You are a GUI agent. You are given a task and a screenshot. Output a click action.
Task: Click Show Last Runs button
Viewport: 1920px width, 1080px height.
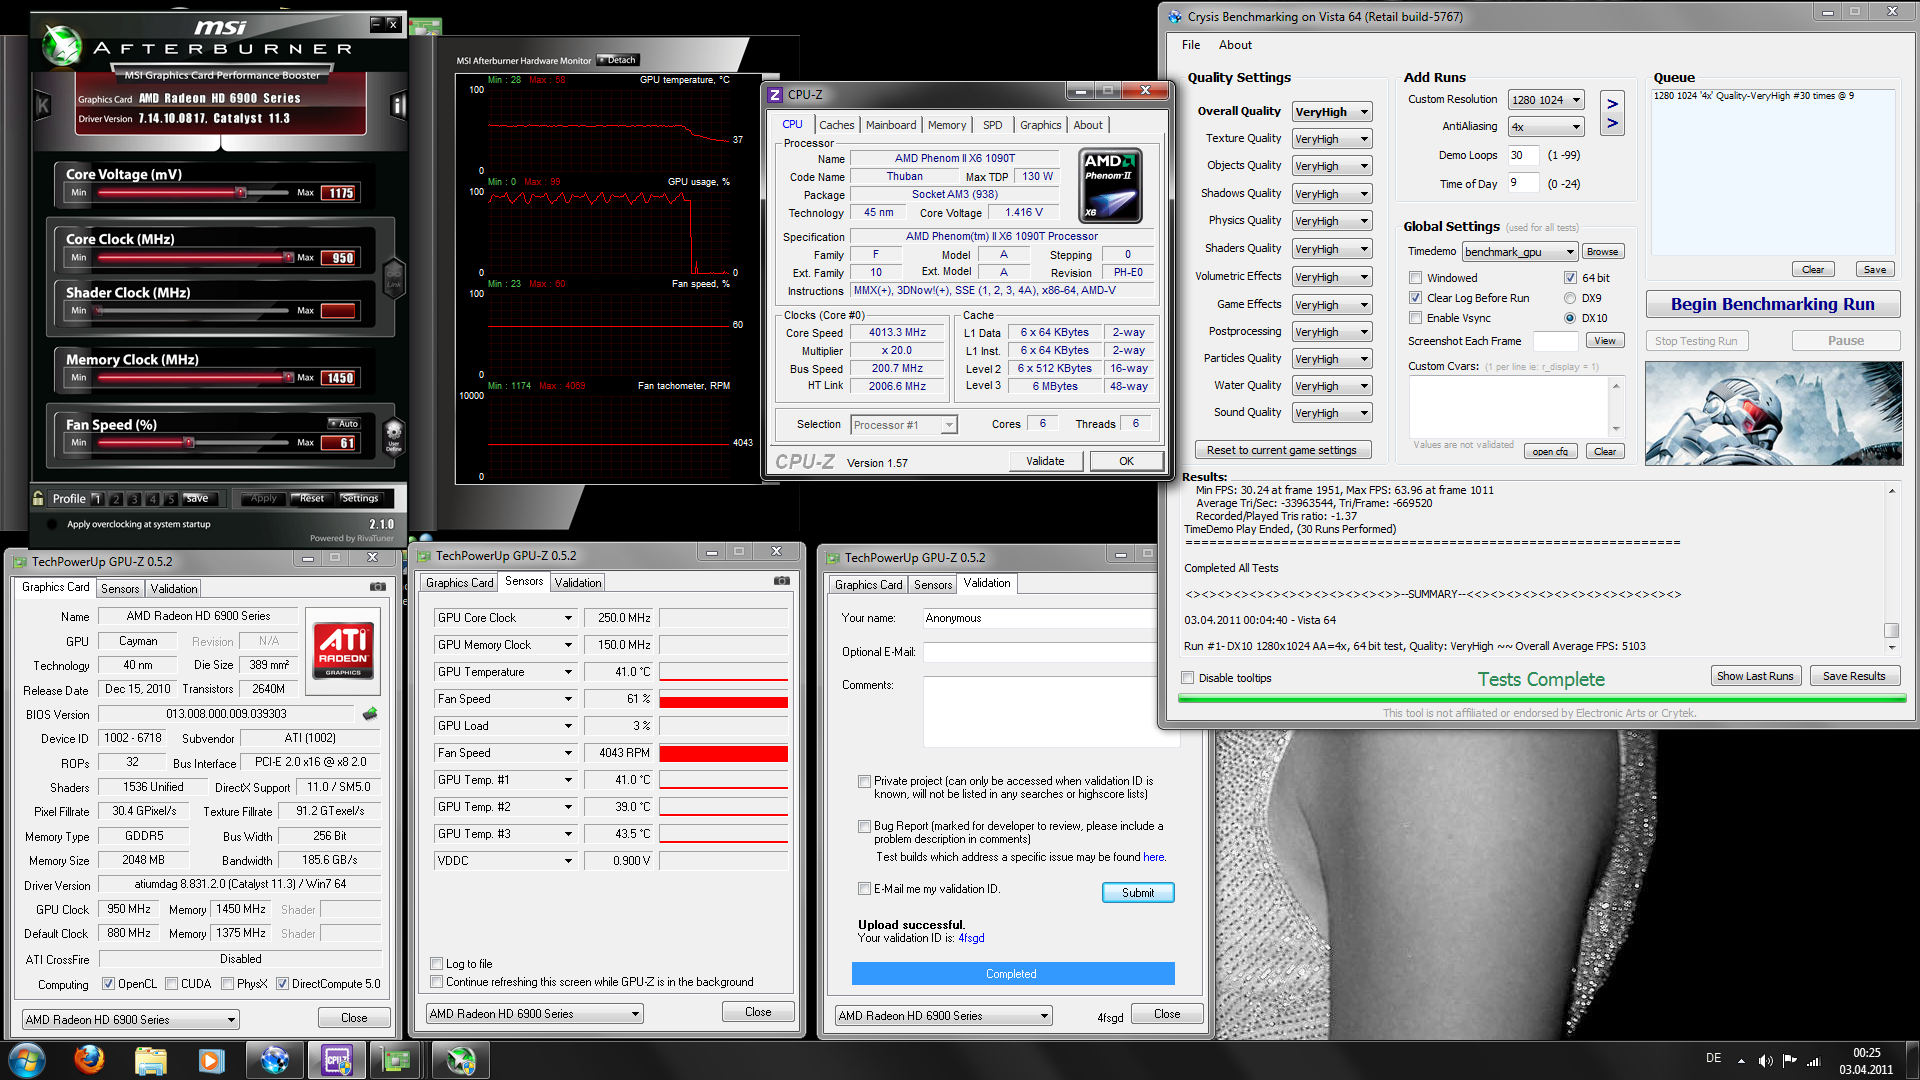(1755, 676)
